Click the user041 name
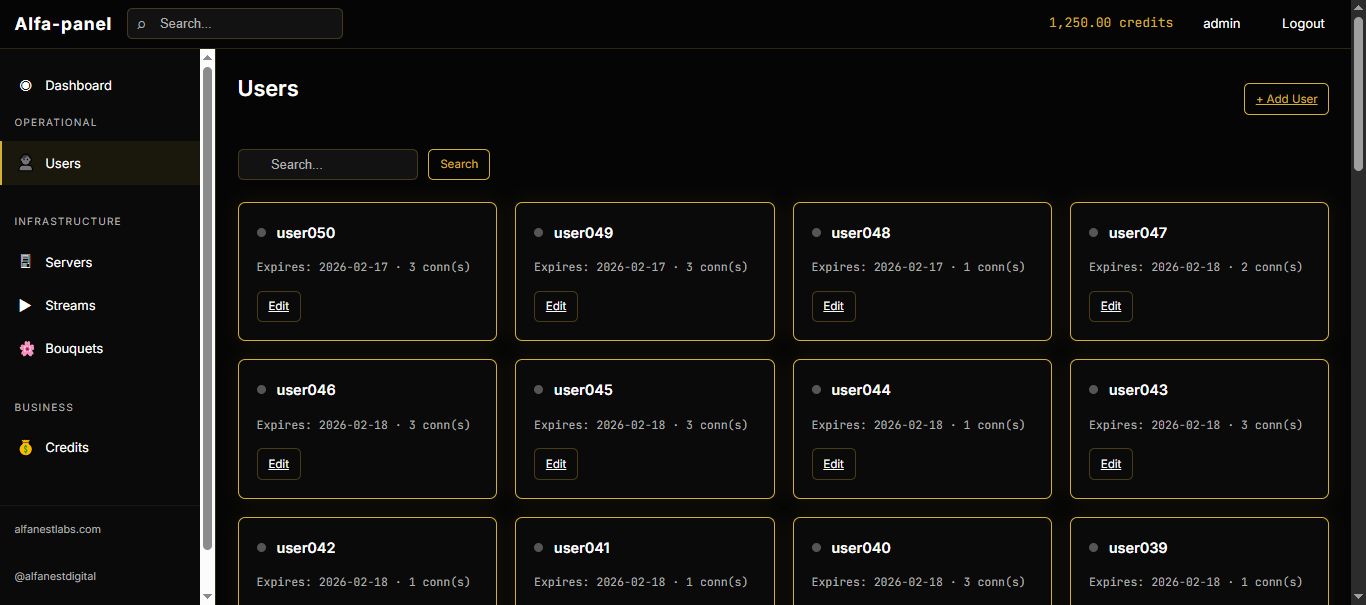The image size is (1366, 605). pos(582,548)
